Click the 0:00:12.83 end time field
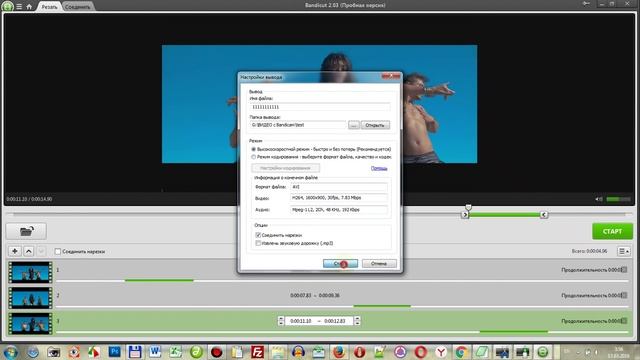 [x=335, y=321]
